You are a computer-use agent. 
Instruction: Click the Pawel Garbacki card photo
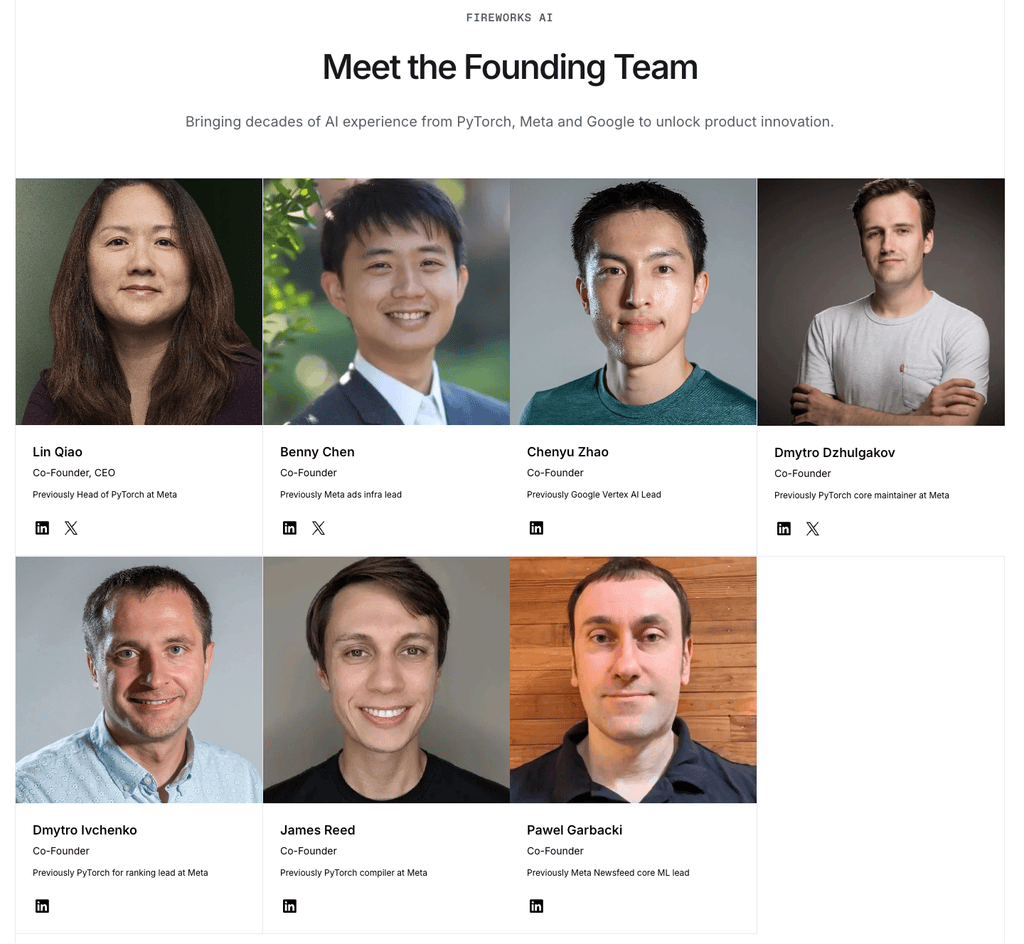[x=633, y=680]
